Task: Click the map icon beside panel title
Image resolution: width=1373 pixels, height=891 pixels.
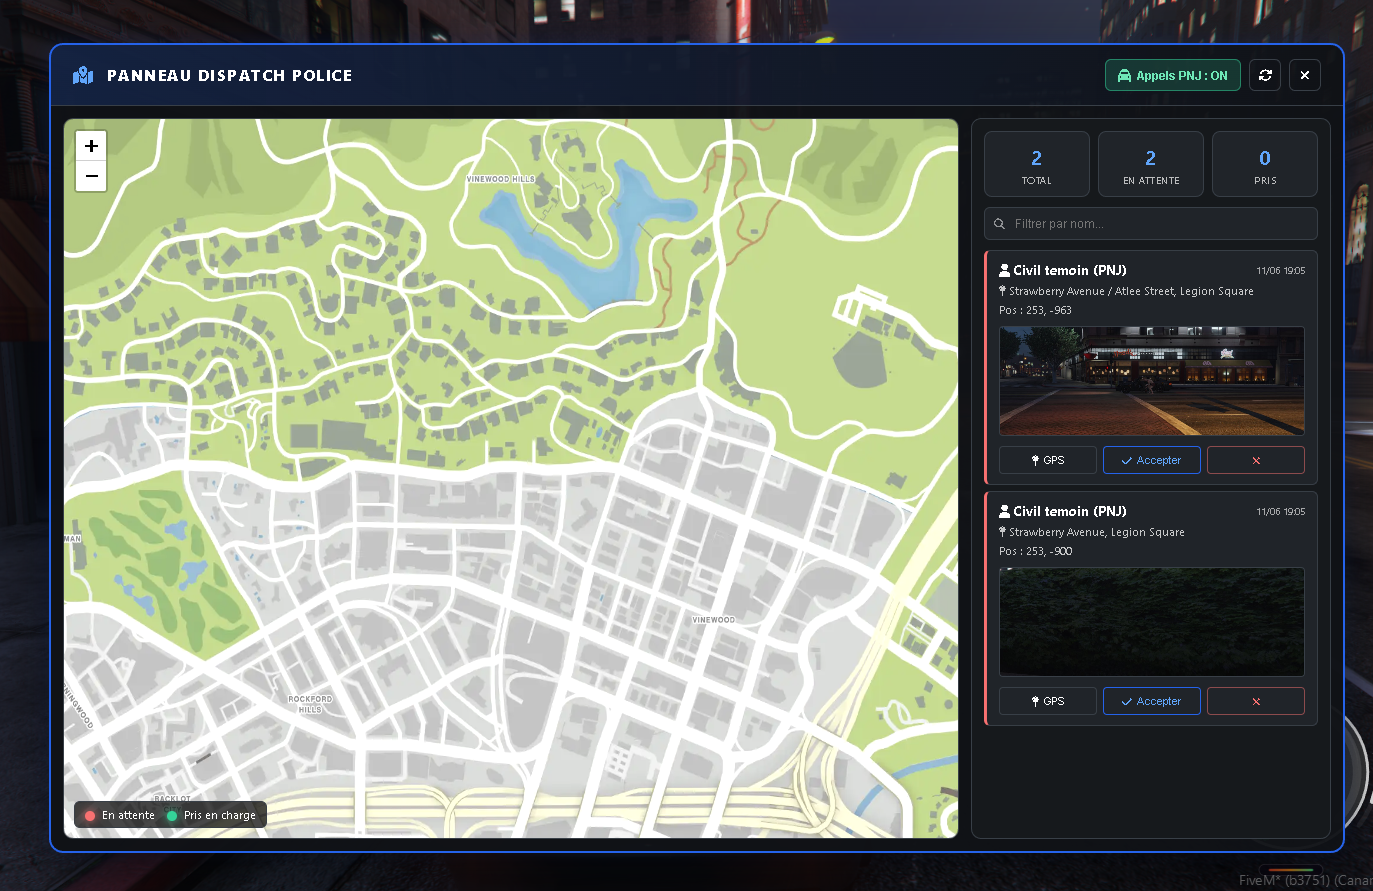Action: (x=83, y=75)
